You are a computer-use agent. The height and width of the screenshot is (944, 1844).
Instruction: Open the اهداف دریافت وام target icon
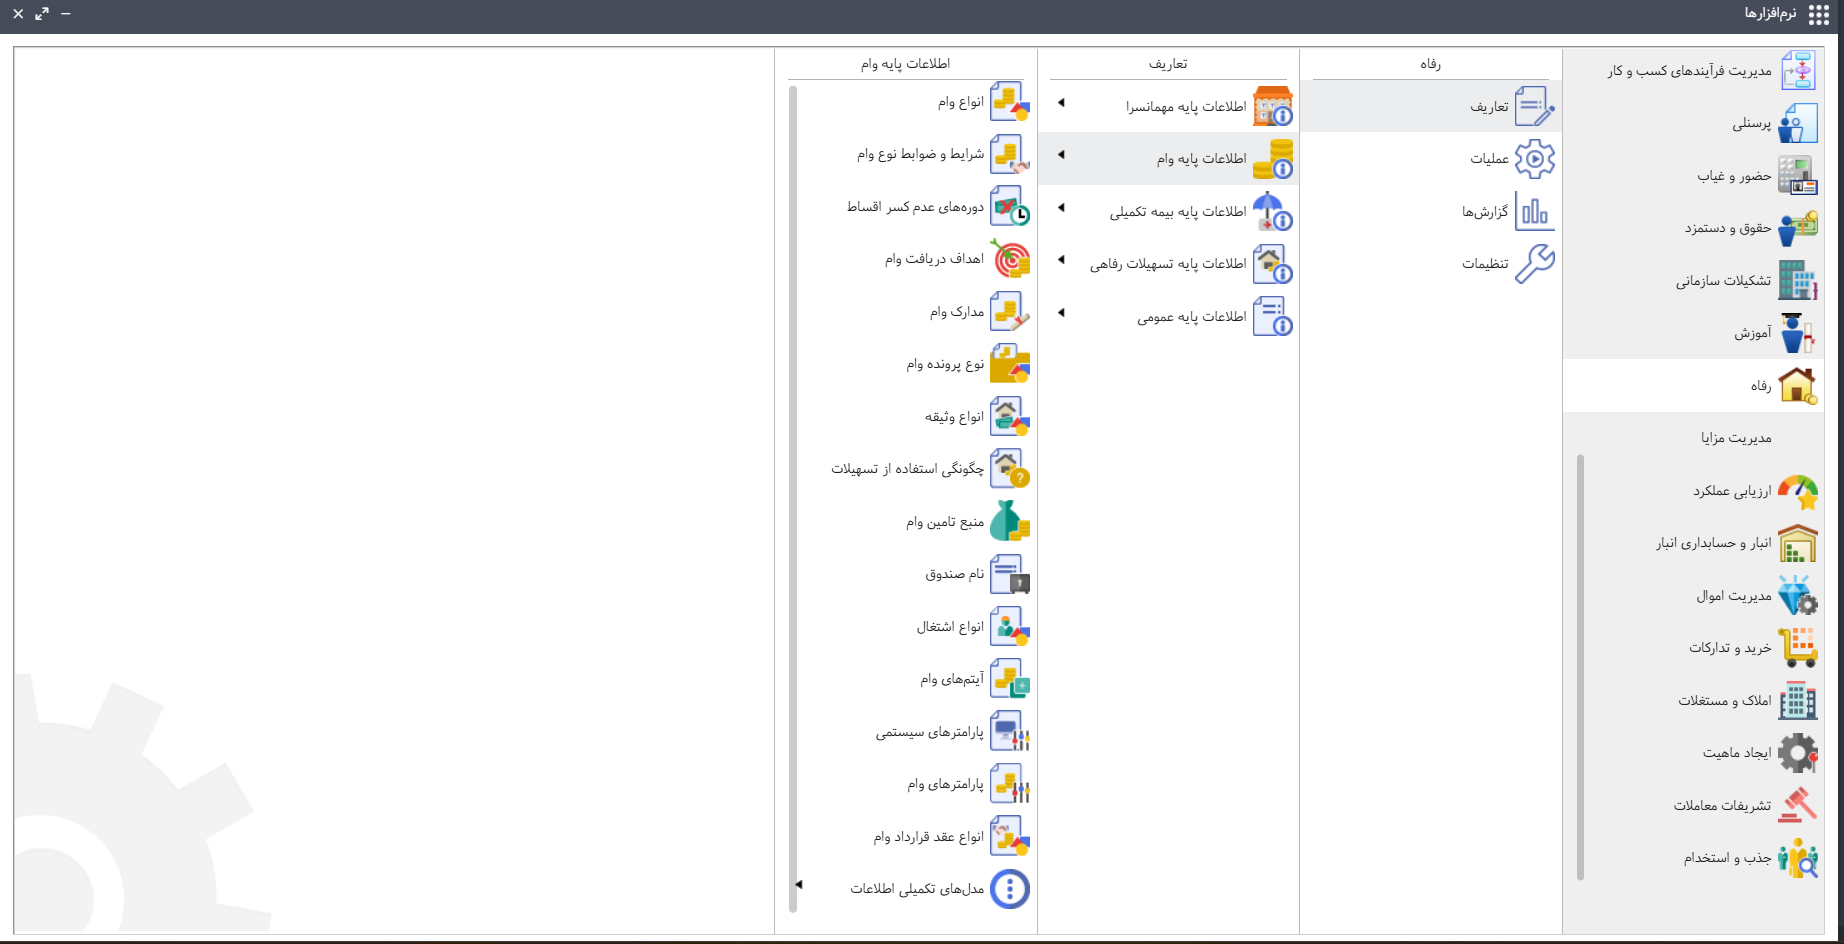pyautogui.click(x=1009, y=259)
